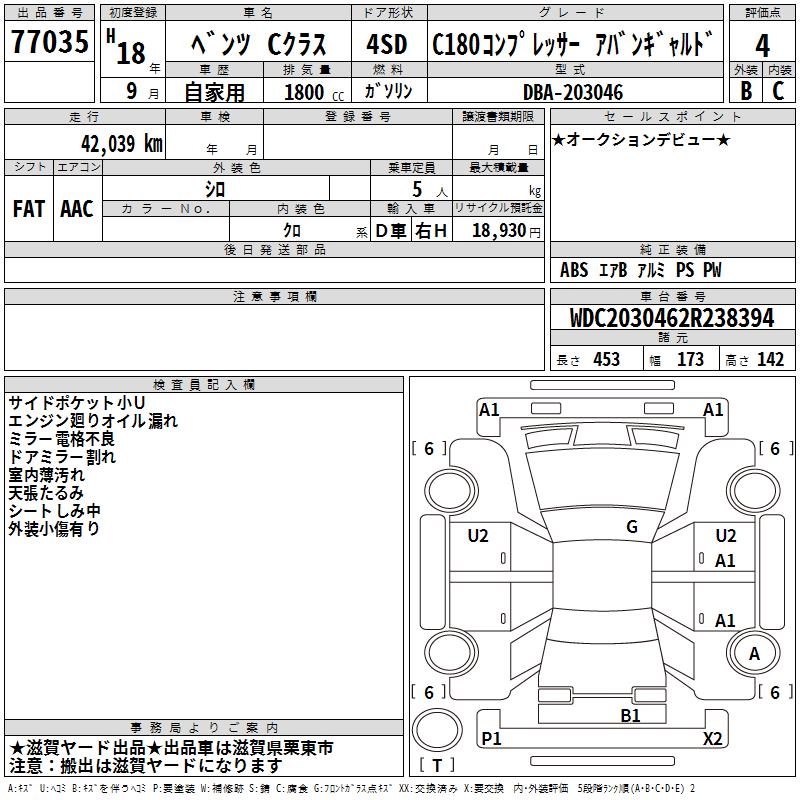Click the セールスポイント header label
The height and width of the screenshot is (800, 800).
click(673, 116)
